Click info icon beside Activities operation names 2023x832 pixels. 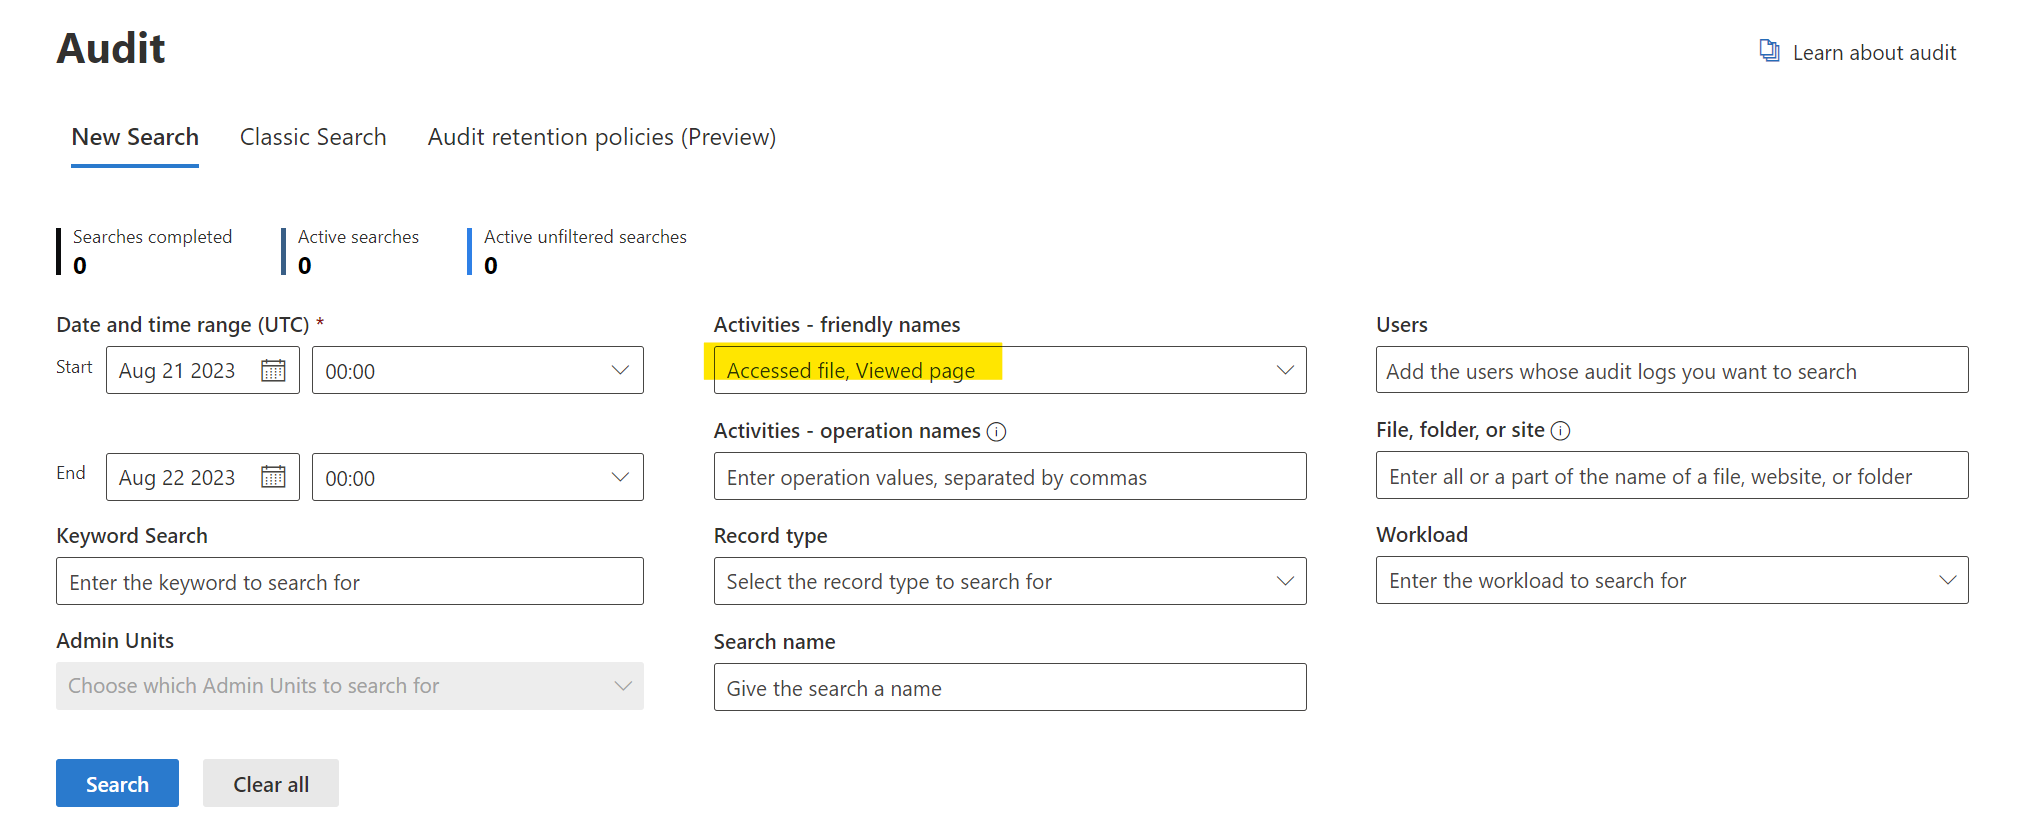[x=996, y=432]
